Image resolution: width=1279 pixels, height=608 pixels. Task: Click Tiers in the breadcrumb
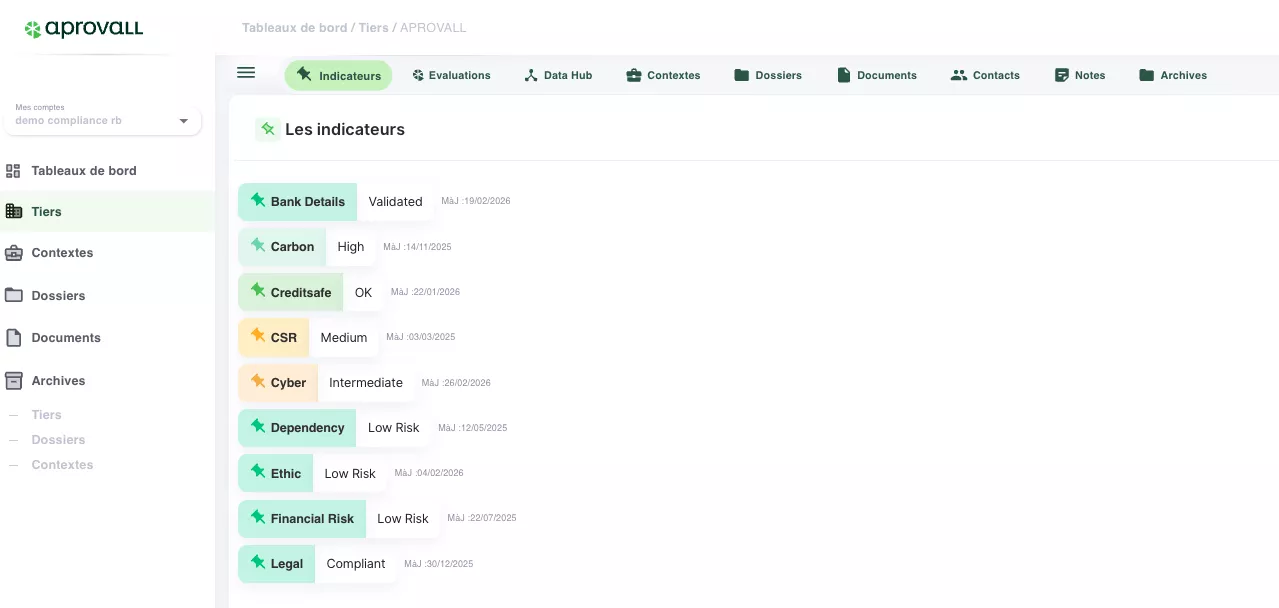click(x=373, y=28)
